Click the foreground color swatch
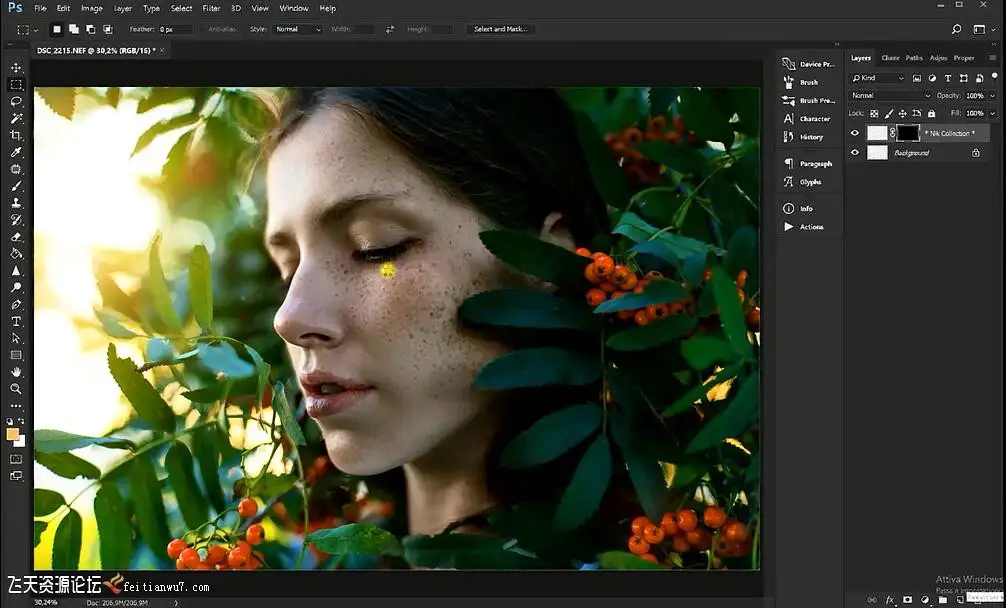The width and height of the screenshot is (1006, 608). pos(13,434)
